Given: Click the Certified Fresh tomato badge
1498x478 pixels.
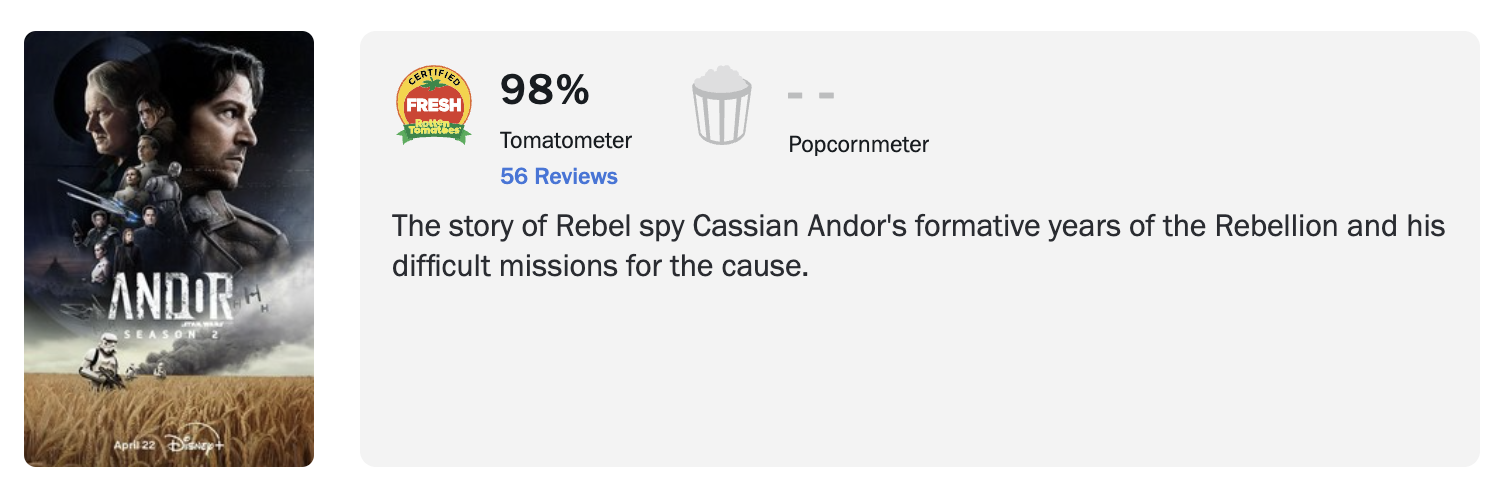Looking at the screenshot, I should coord(434,105).
